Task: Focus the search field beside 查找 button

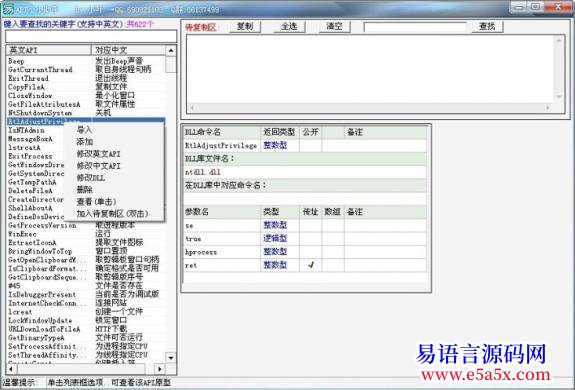Action: click(x=415, y=27)
